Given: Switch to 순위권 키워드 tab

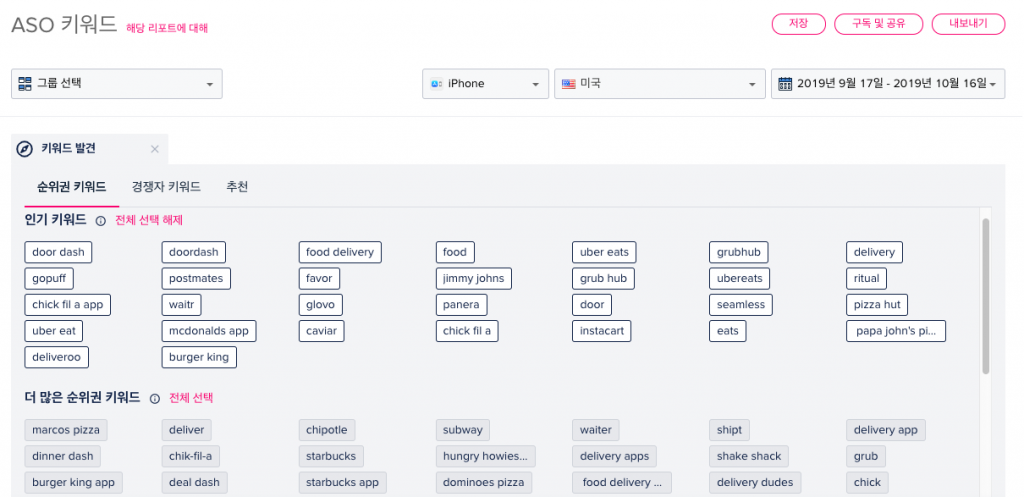Looking at the screenshot, I should (x=72, y=187).
